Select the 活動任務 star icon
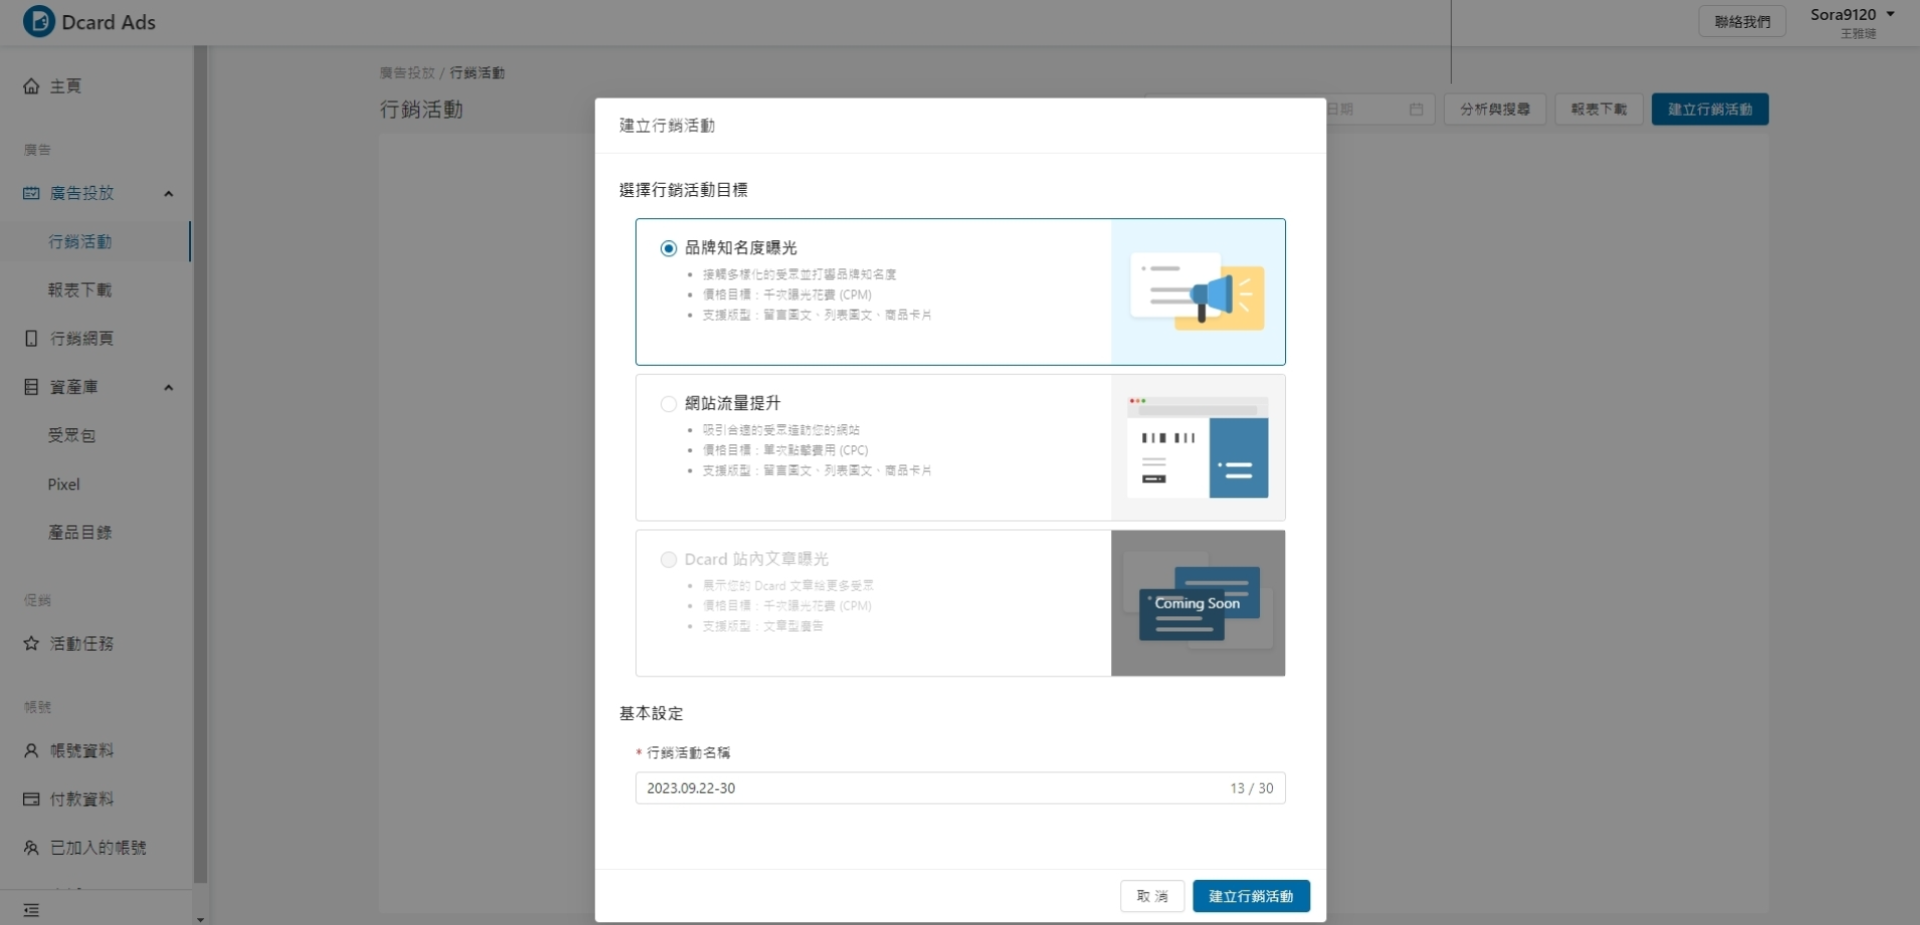Image resolution: width=1920 pixels, height=925 pixels. [x=31, y=644]
